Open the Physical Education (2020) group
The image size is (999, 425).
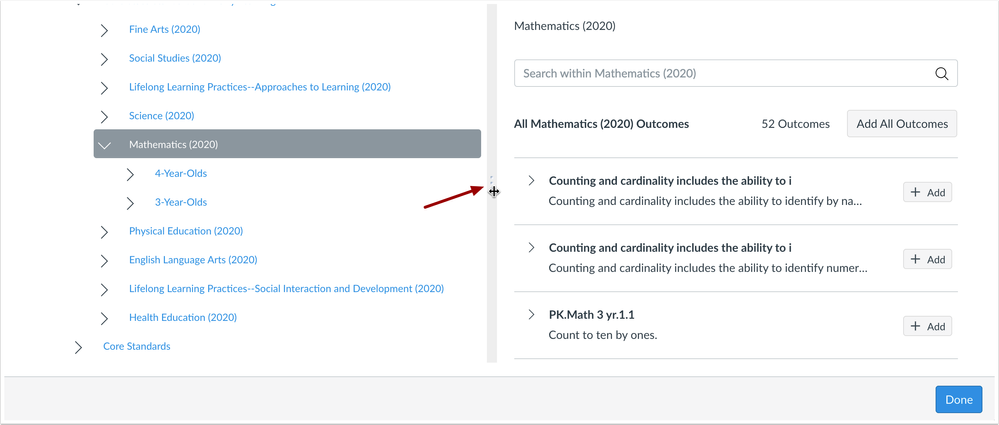click(x=185, y=231)
